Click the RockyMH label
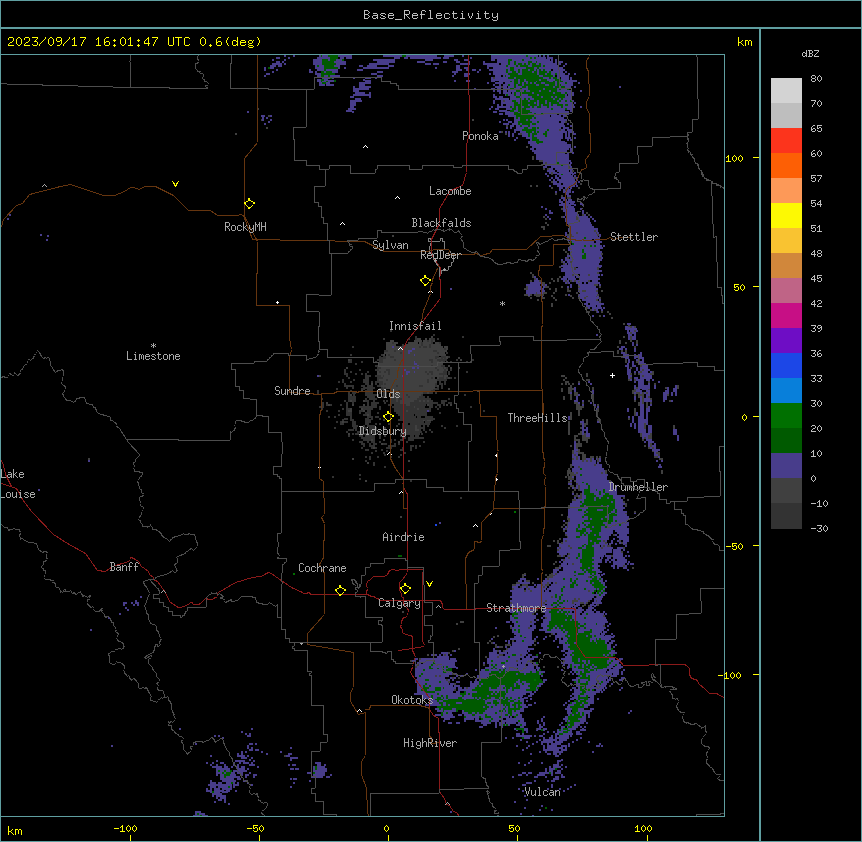The image size is (862, 842). pyautogui.click(x=245, y=227)
